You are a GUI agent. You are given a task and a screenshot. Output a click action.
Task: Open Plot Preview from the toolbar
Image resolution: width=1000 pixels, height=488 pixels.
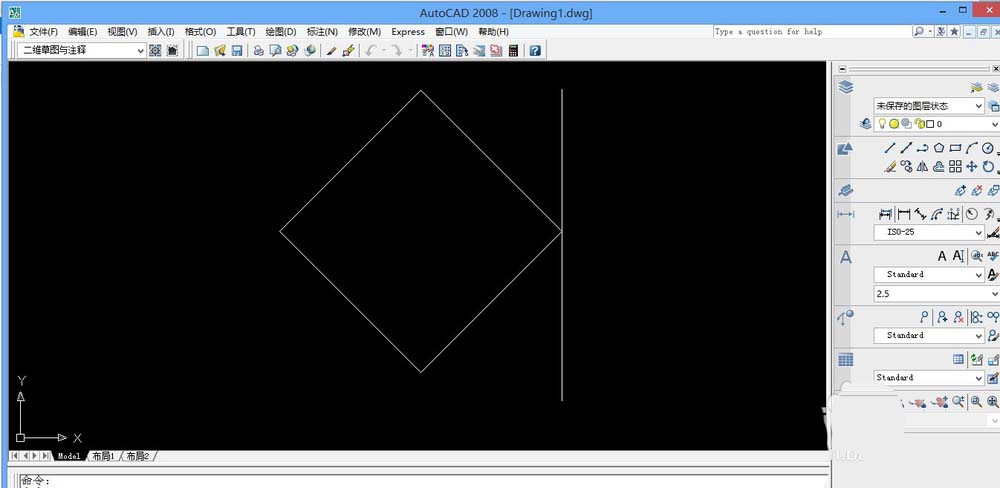(276, 51)
